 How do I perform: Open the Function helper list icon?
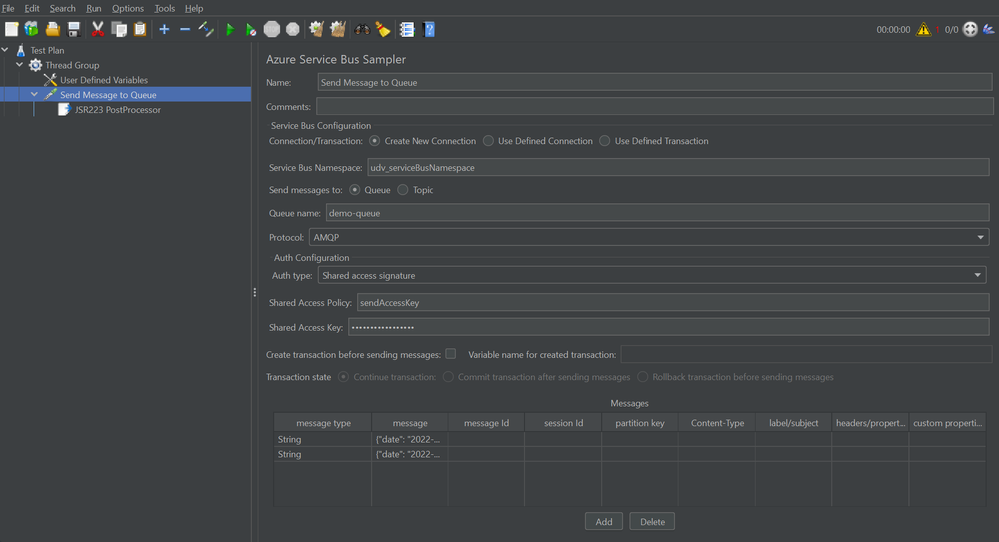point(406,29)
